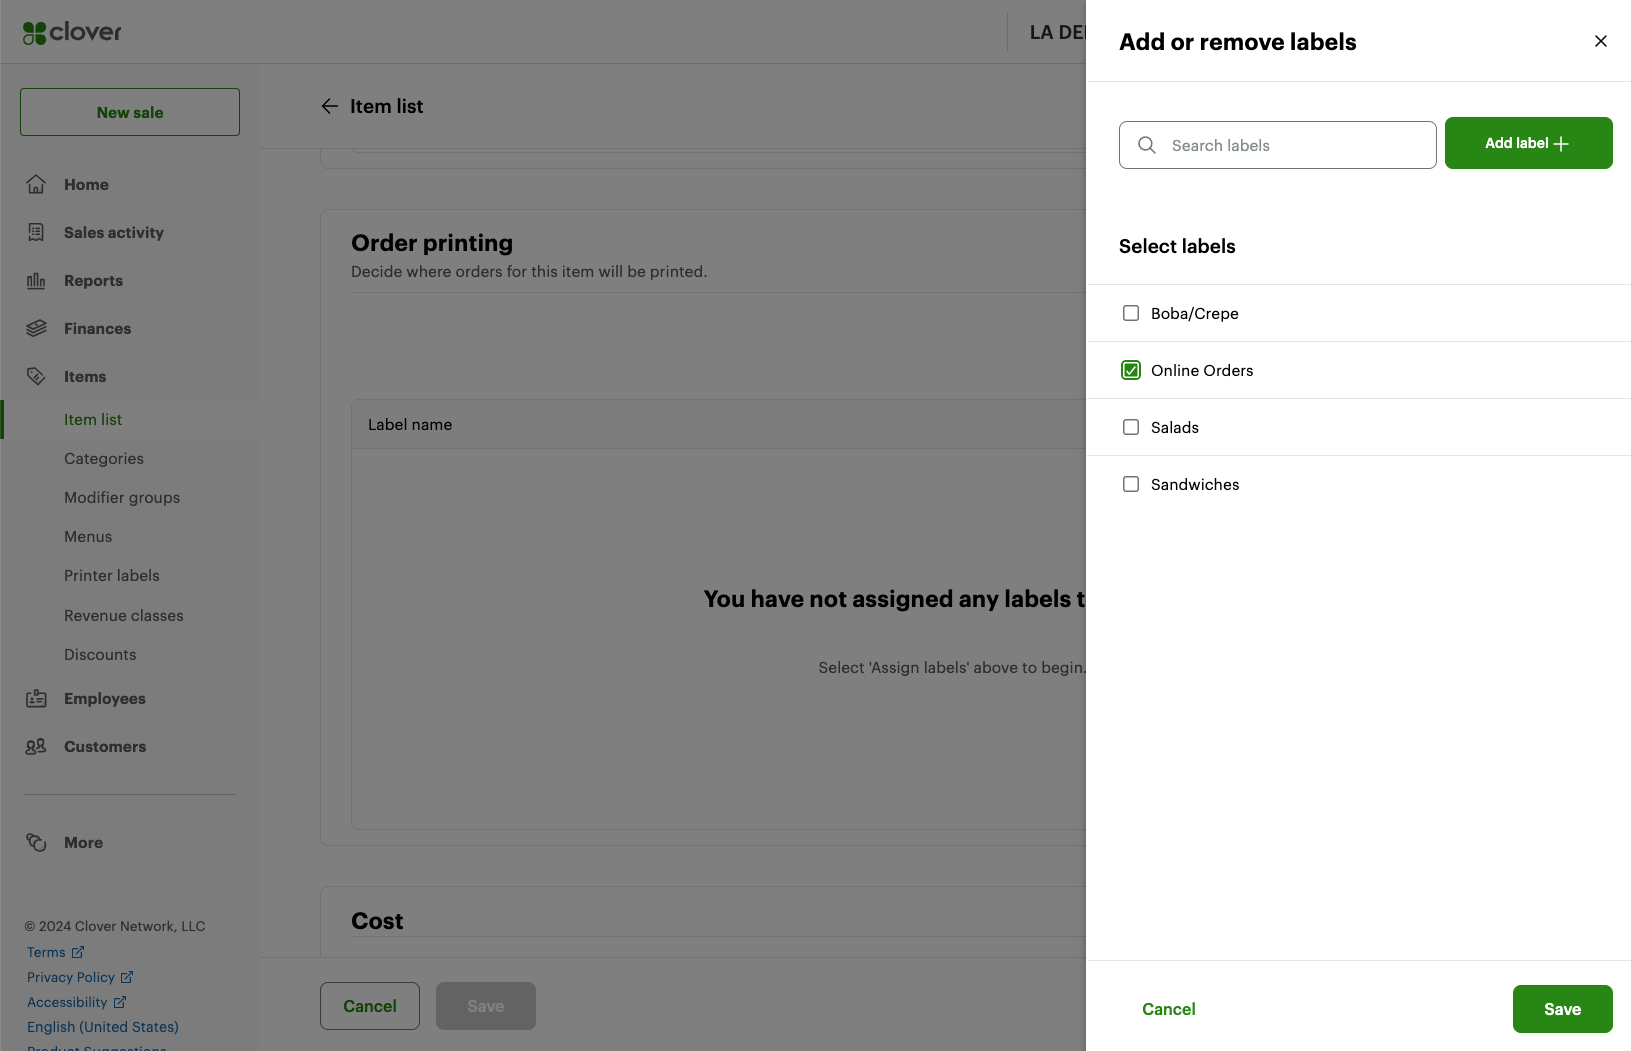Click the Search labels input field
Screen dimensions: 1631x1051
click(x=1278, y=145)
